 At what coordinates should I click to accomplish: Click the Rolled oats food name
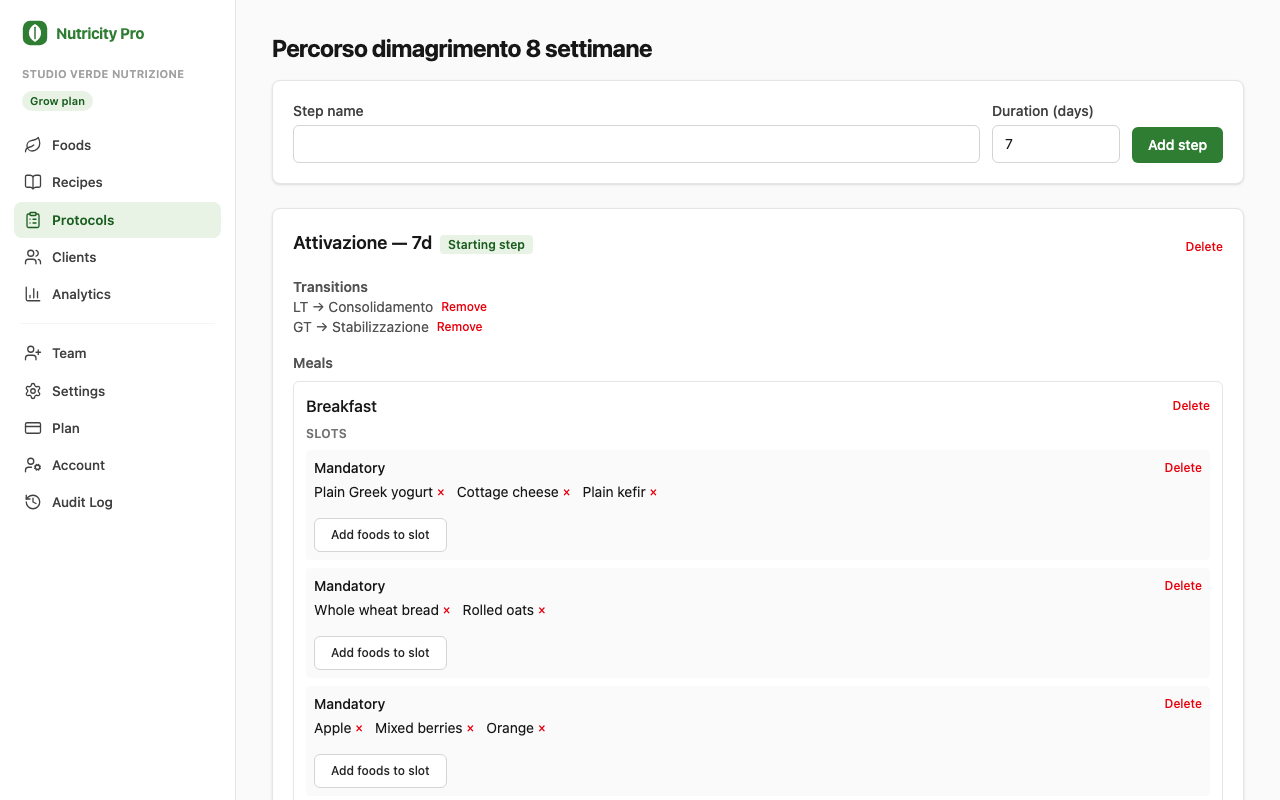(498, 610)
